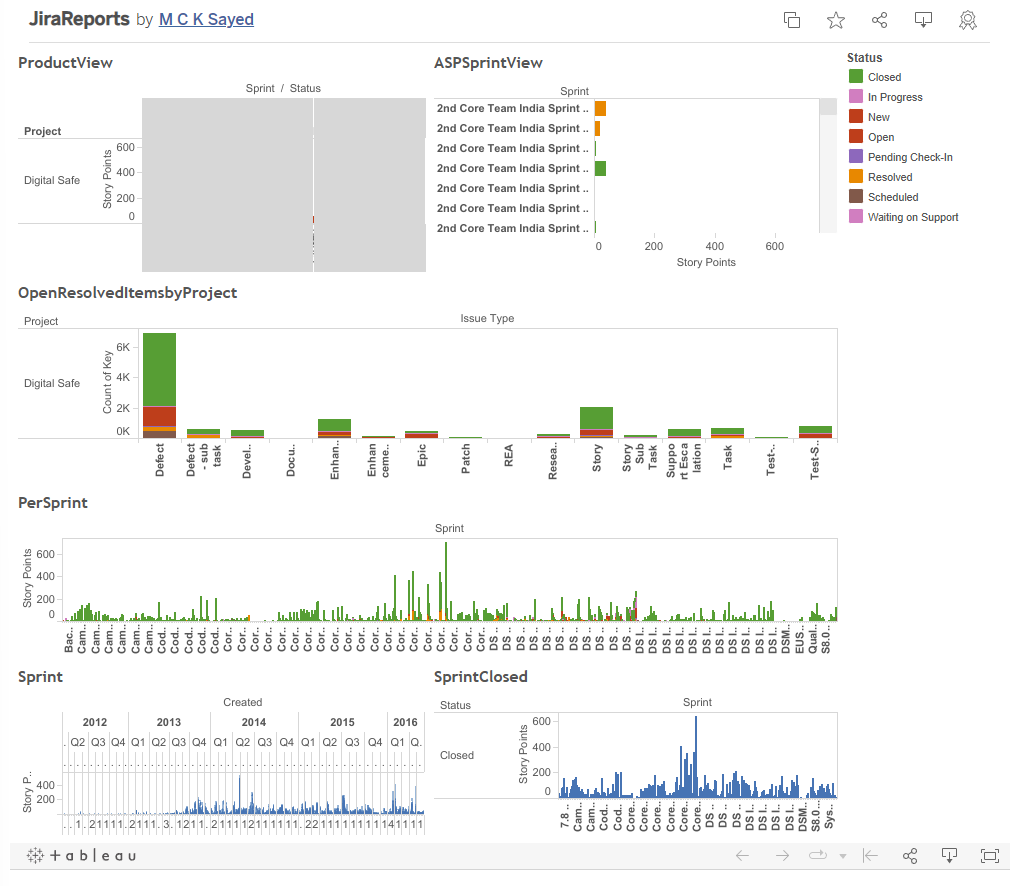Download the workbook using the top download icon

pyautogui.click(x=923, y=20)
